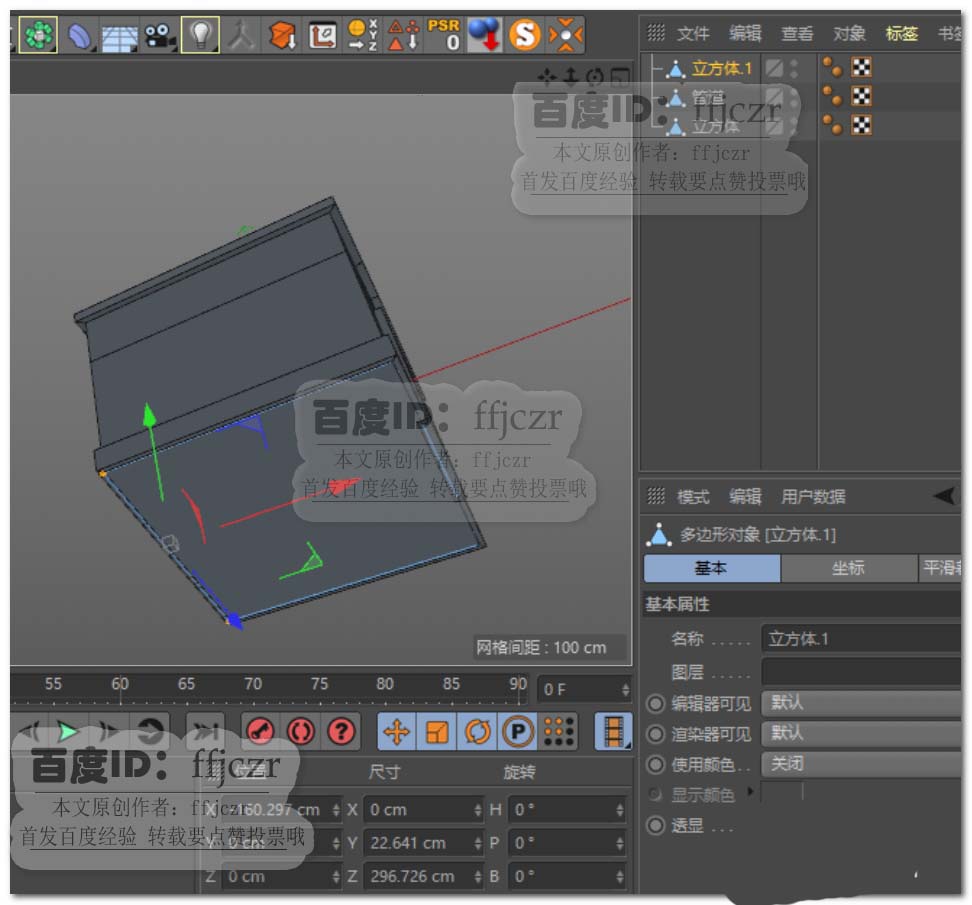Click the blue spheres red arrow icon
Image resolution: width=972 pixels, height=905 pixels.
(484, 35)
